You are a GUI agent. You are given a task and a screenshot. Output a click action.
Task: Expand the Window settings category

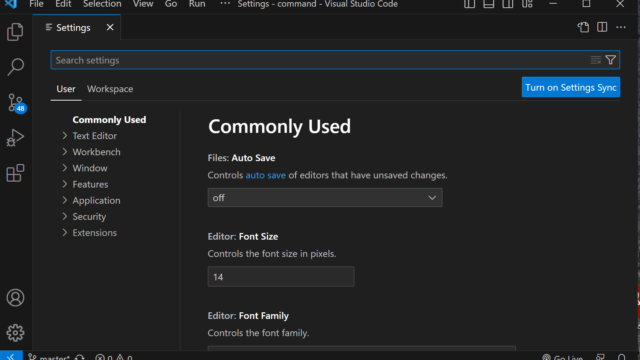point(64,168)
